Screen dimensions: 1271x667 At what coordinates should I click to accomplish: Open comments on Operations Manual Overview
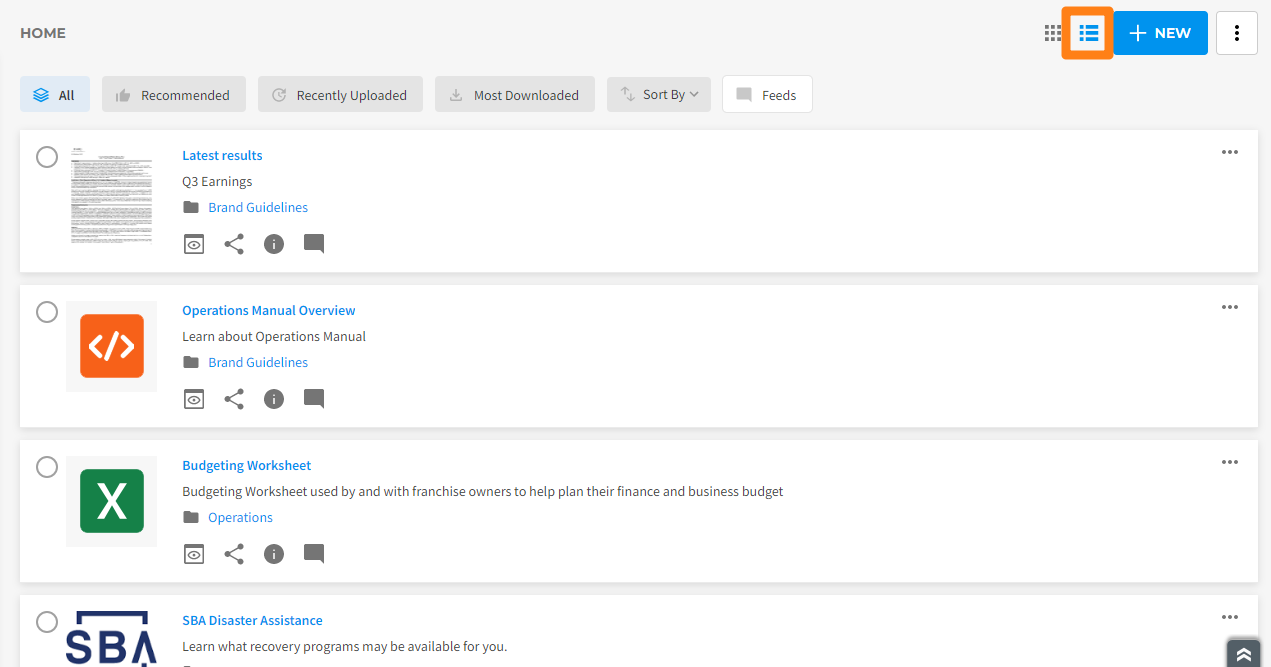pyautogui.click(x=314, y=399)
